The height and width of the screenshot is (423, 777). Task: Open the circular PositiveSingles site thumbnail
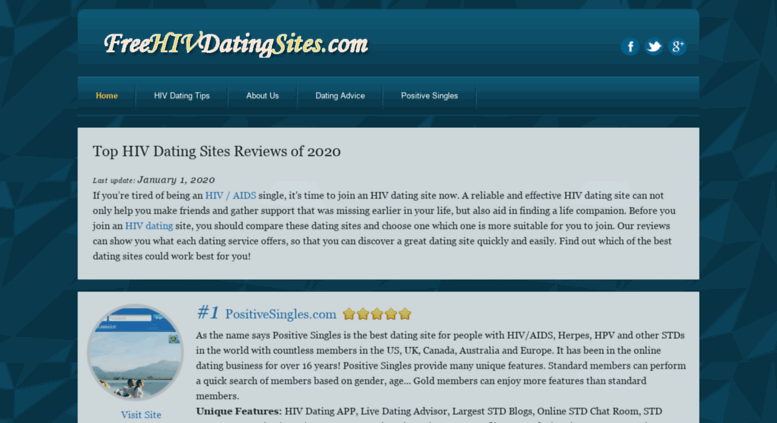click(x=135, y=352)
